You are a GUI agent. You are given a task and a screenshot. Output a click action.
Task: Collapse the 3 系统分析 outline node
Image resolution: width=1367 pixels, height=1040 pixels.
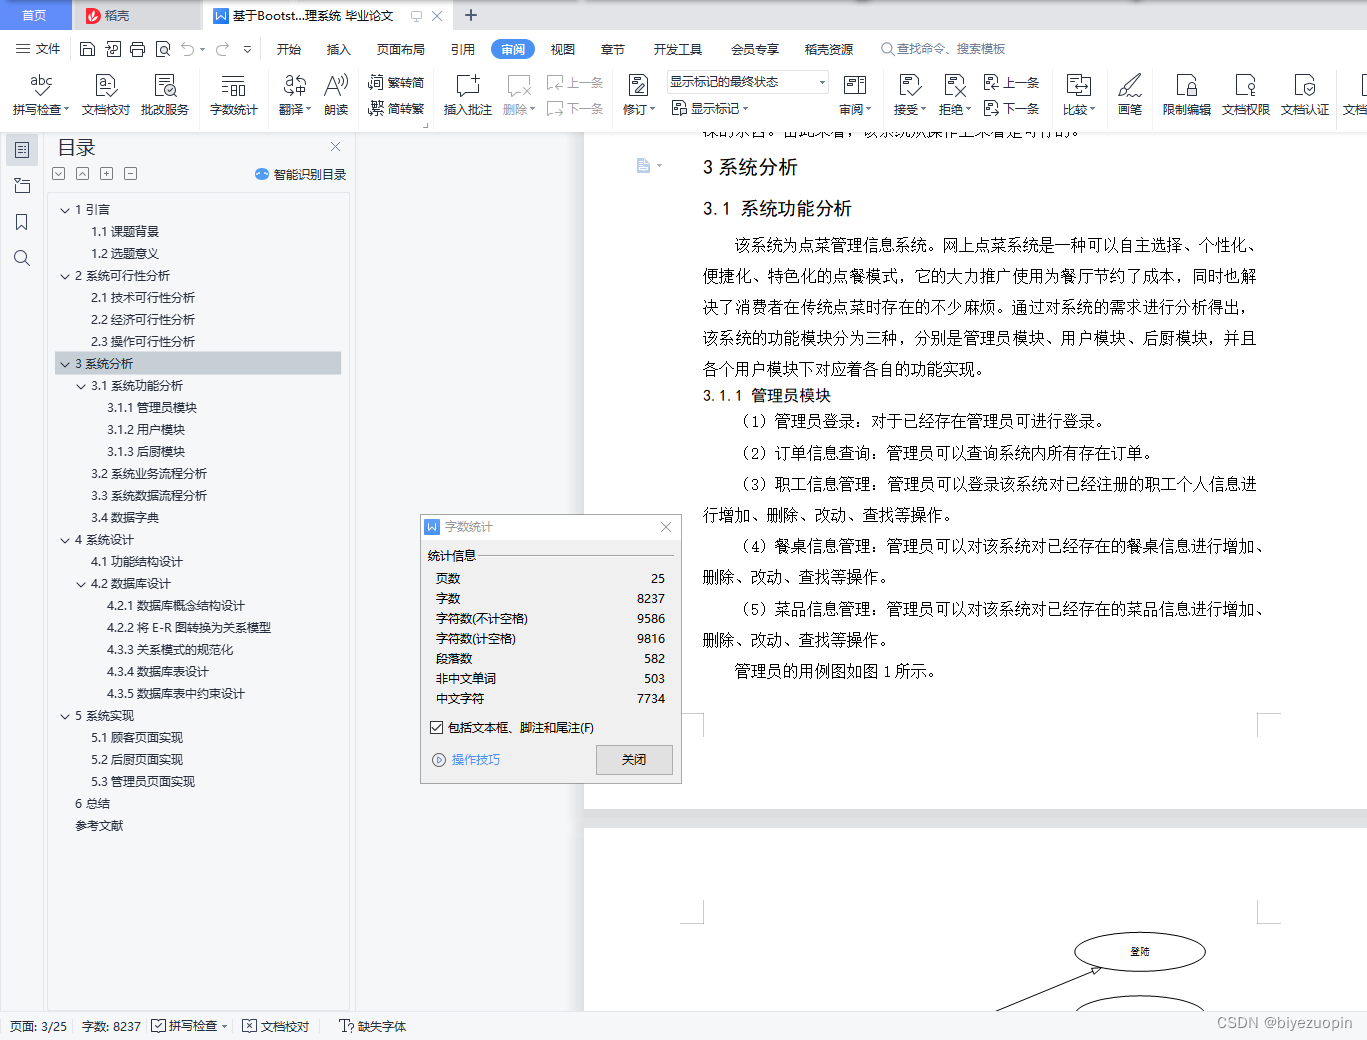(65, 364)
